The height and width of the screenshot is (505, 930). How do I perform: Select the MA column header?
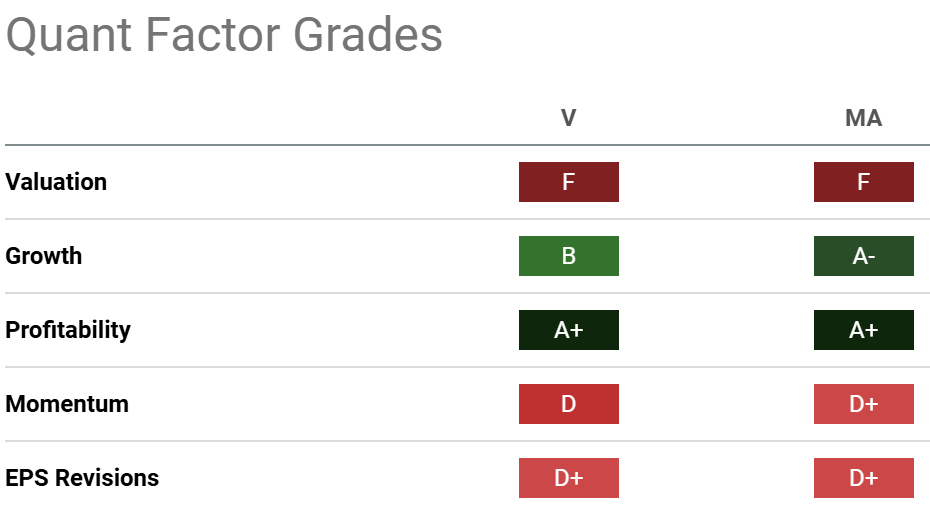[863, 118]
